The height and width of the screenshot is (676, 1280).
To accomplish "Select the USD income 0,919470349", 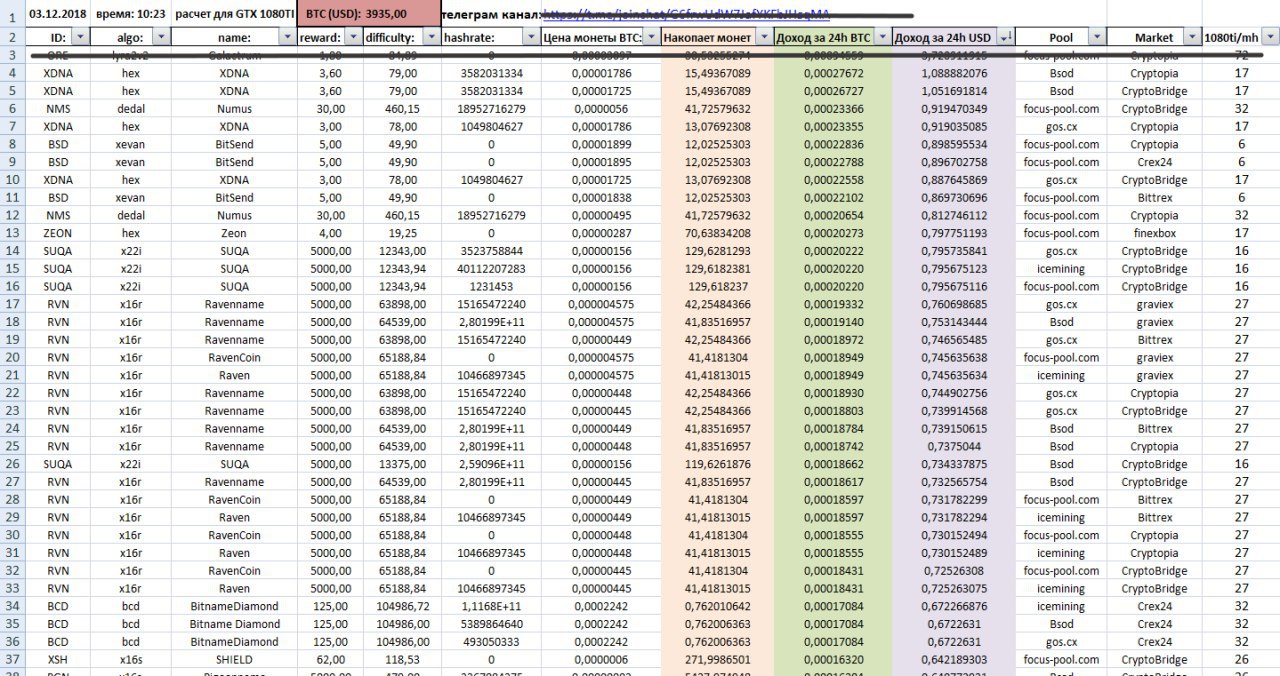I will coord(953,109).
